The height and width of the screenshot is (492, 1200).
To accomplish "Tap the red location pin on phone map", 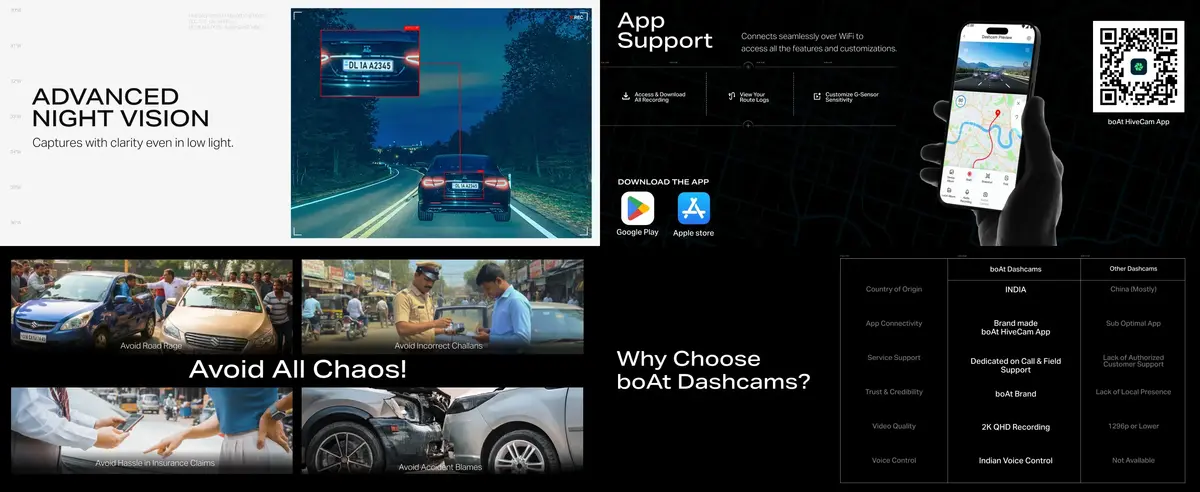I will point(996,115).
